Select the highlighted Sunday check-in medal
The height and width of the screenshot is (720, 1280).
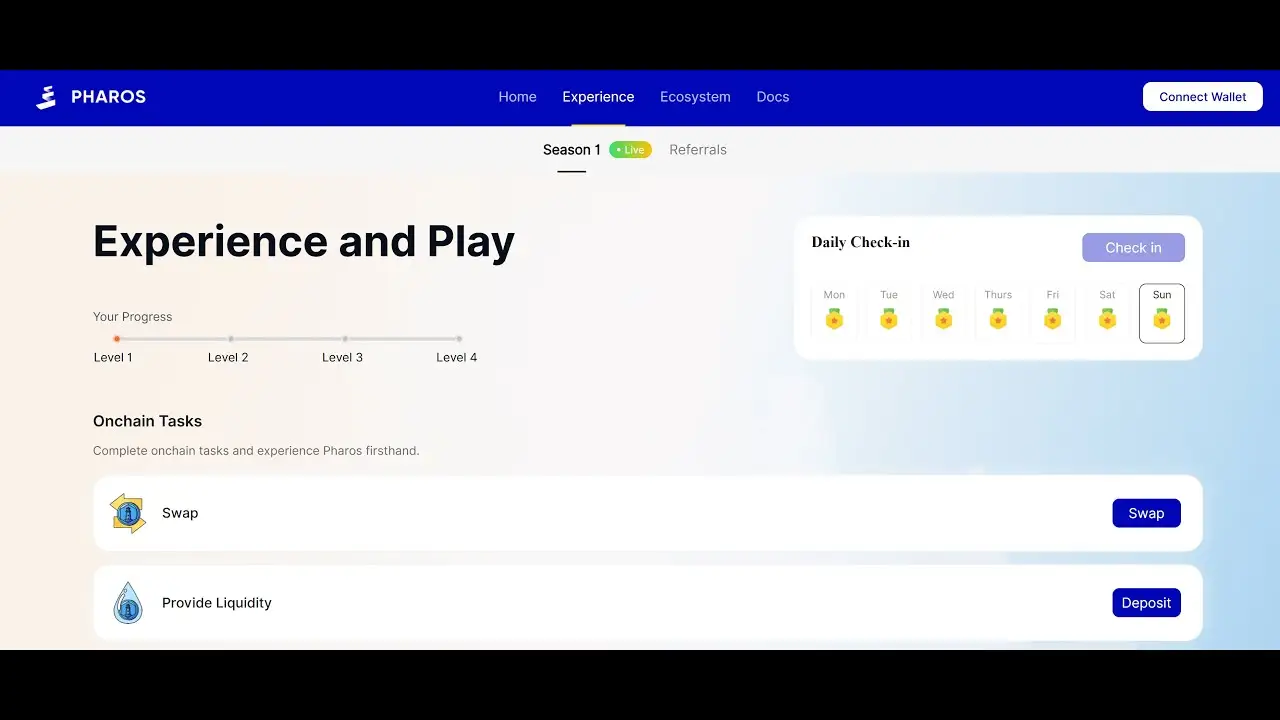point(1161,319)
